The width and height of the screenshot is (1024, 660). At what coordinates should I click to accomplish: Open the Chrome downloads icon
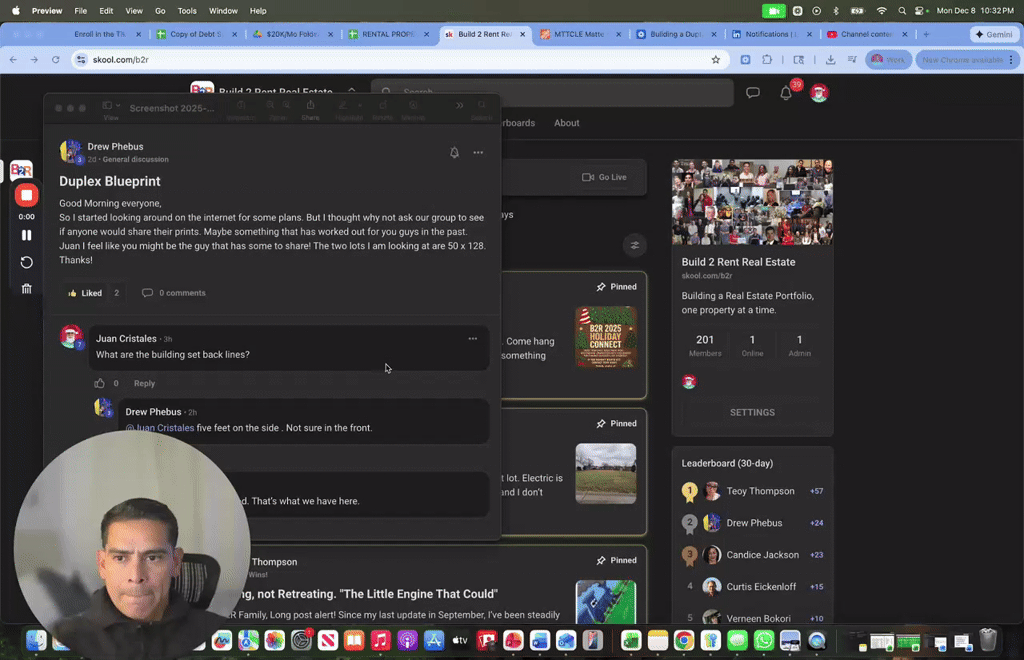point(831,59)
